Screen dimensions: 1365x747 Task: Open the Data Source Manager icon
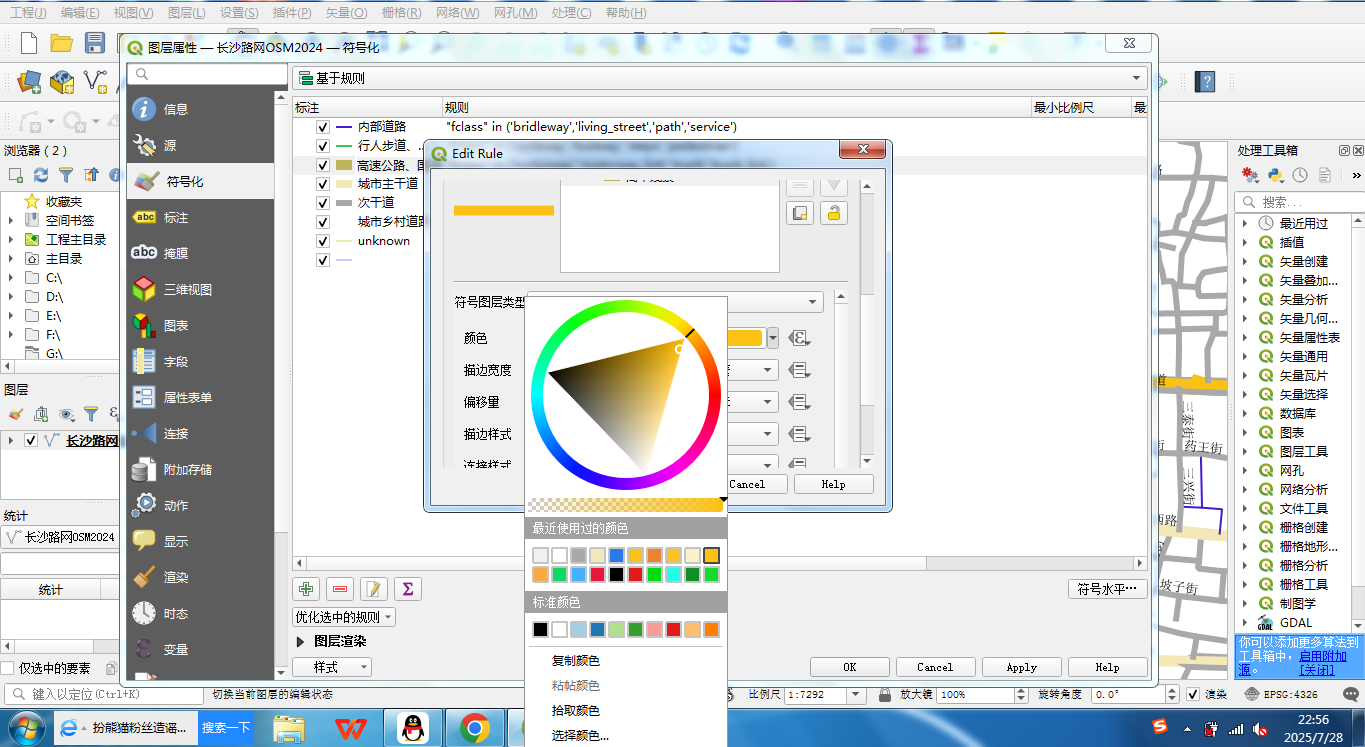tap(29, 81)
